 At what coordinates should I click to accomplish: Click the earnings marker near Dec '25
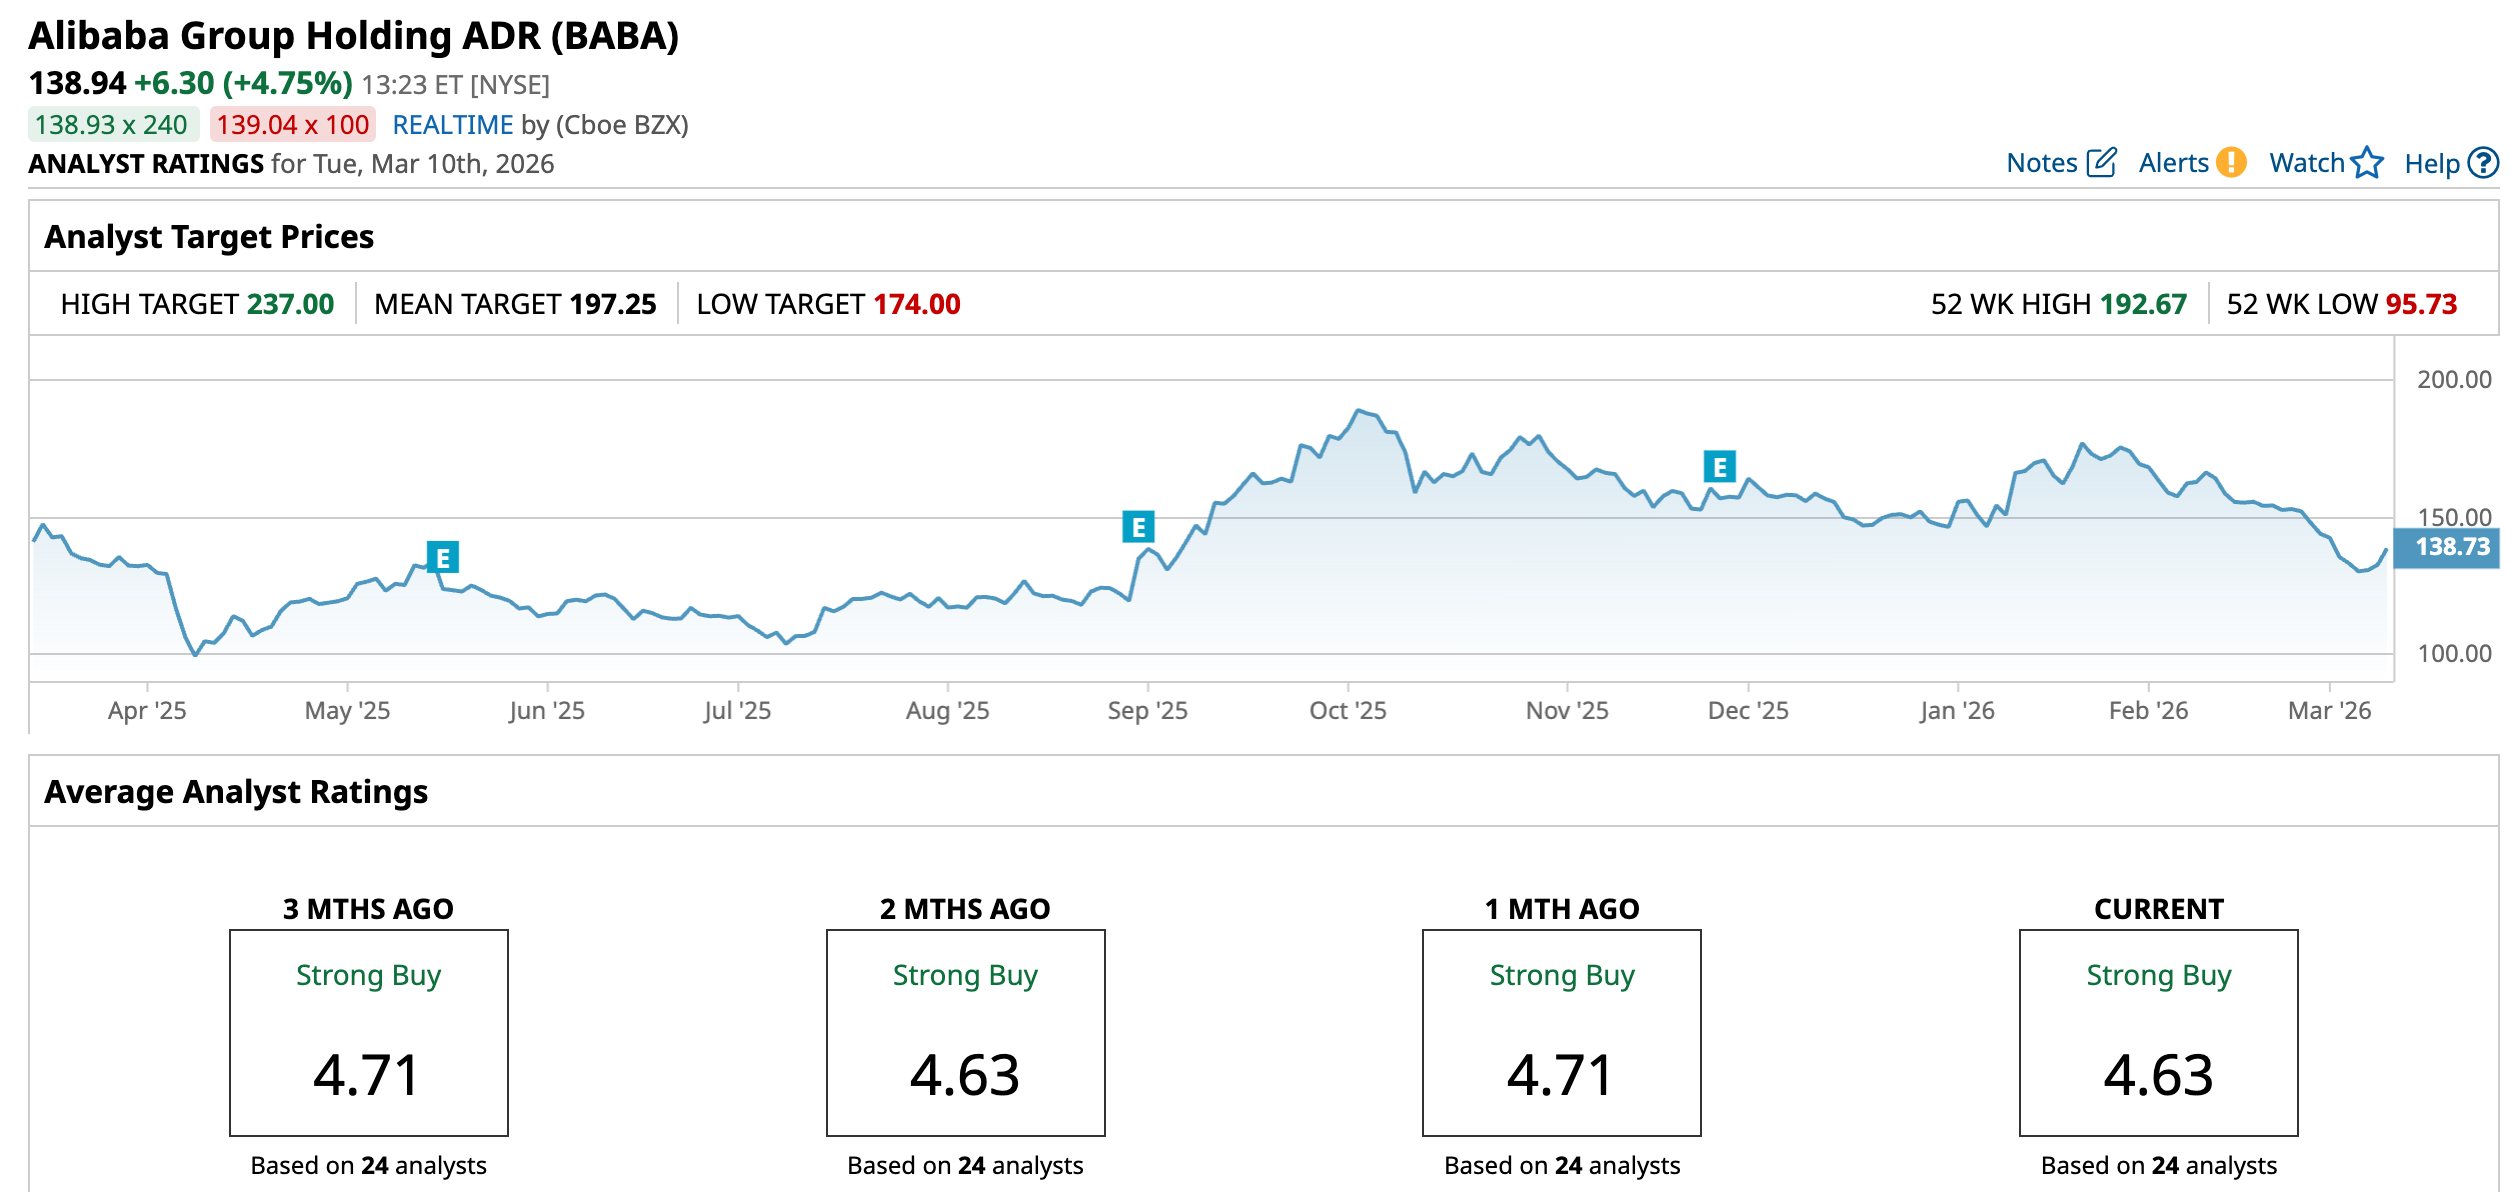[1720, 466]
